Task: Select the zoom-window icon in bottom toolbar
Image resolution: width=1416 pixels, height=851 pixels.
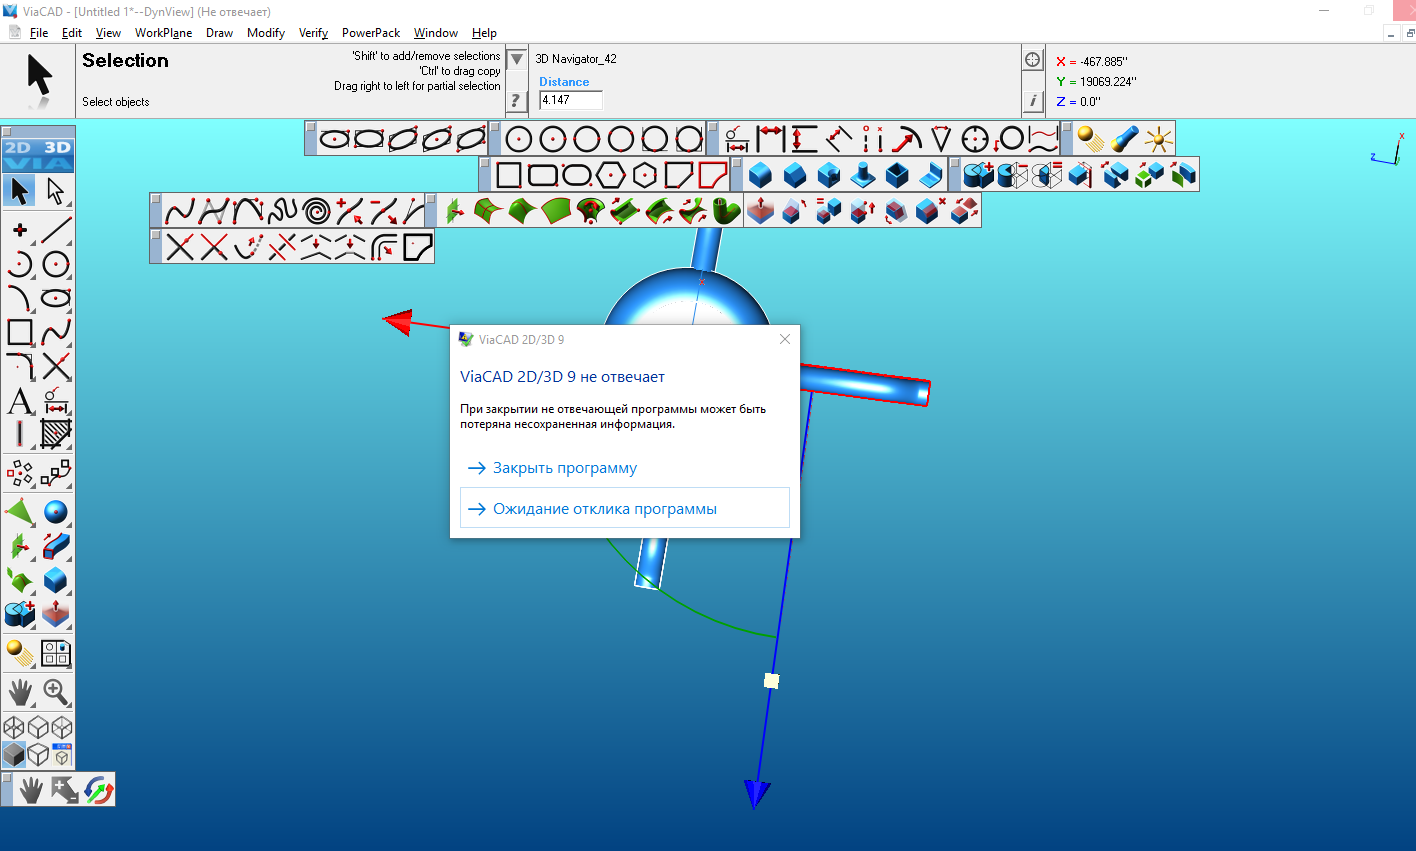Action: 64,790
